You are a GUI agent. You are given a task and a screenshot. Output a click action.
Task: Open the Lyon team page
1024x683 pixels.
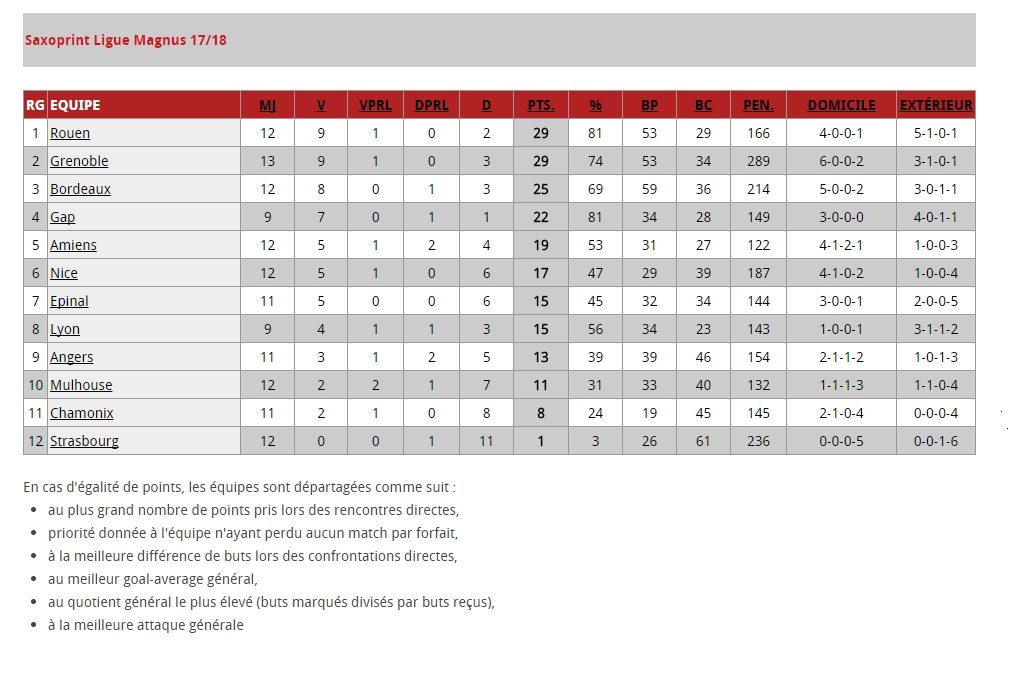click(x=65, y=329)
